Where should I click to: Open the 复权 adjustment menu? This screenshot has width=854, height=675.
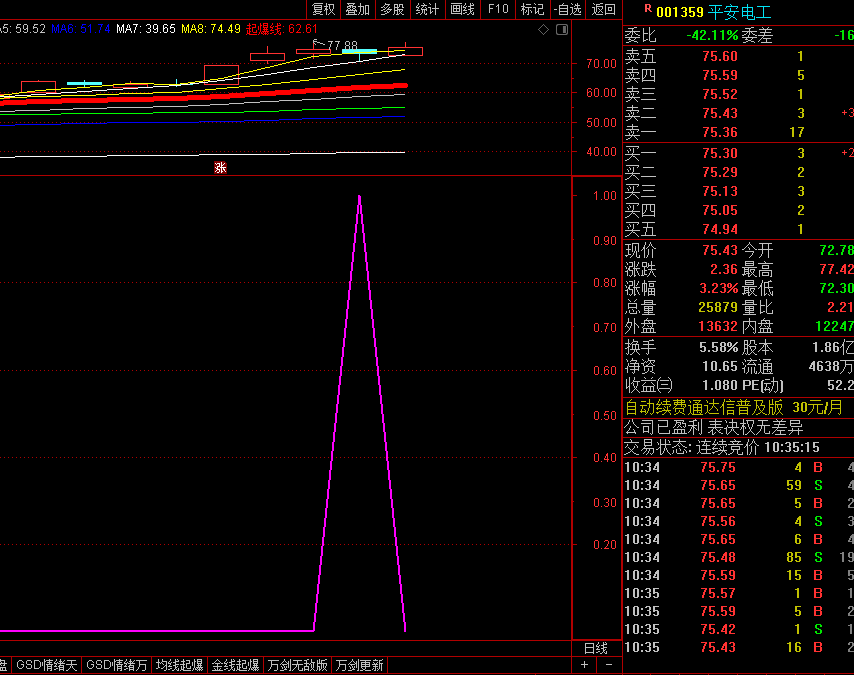pos(323,9)
